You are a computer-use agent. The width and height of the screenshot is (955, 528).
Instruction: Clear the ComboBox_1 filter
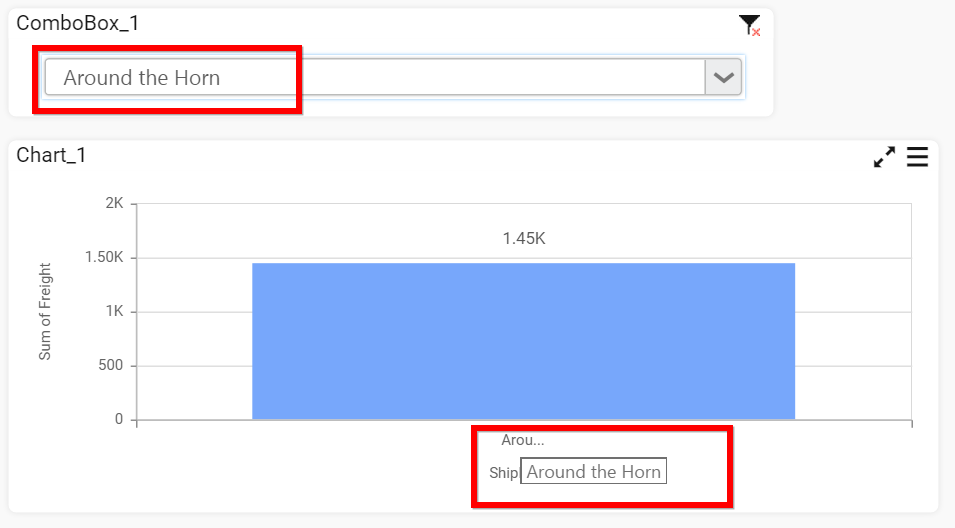[x=749, y=26]
